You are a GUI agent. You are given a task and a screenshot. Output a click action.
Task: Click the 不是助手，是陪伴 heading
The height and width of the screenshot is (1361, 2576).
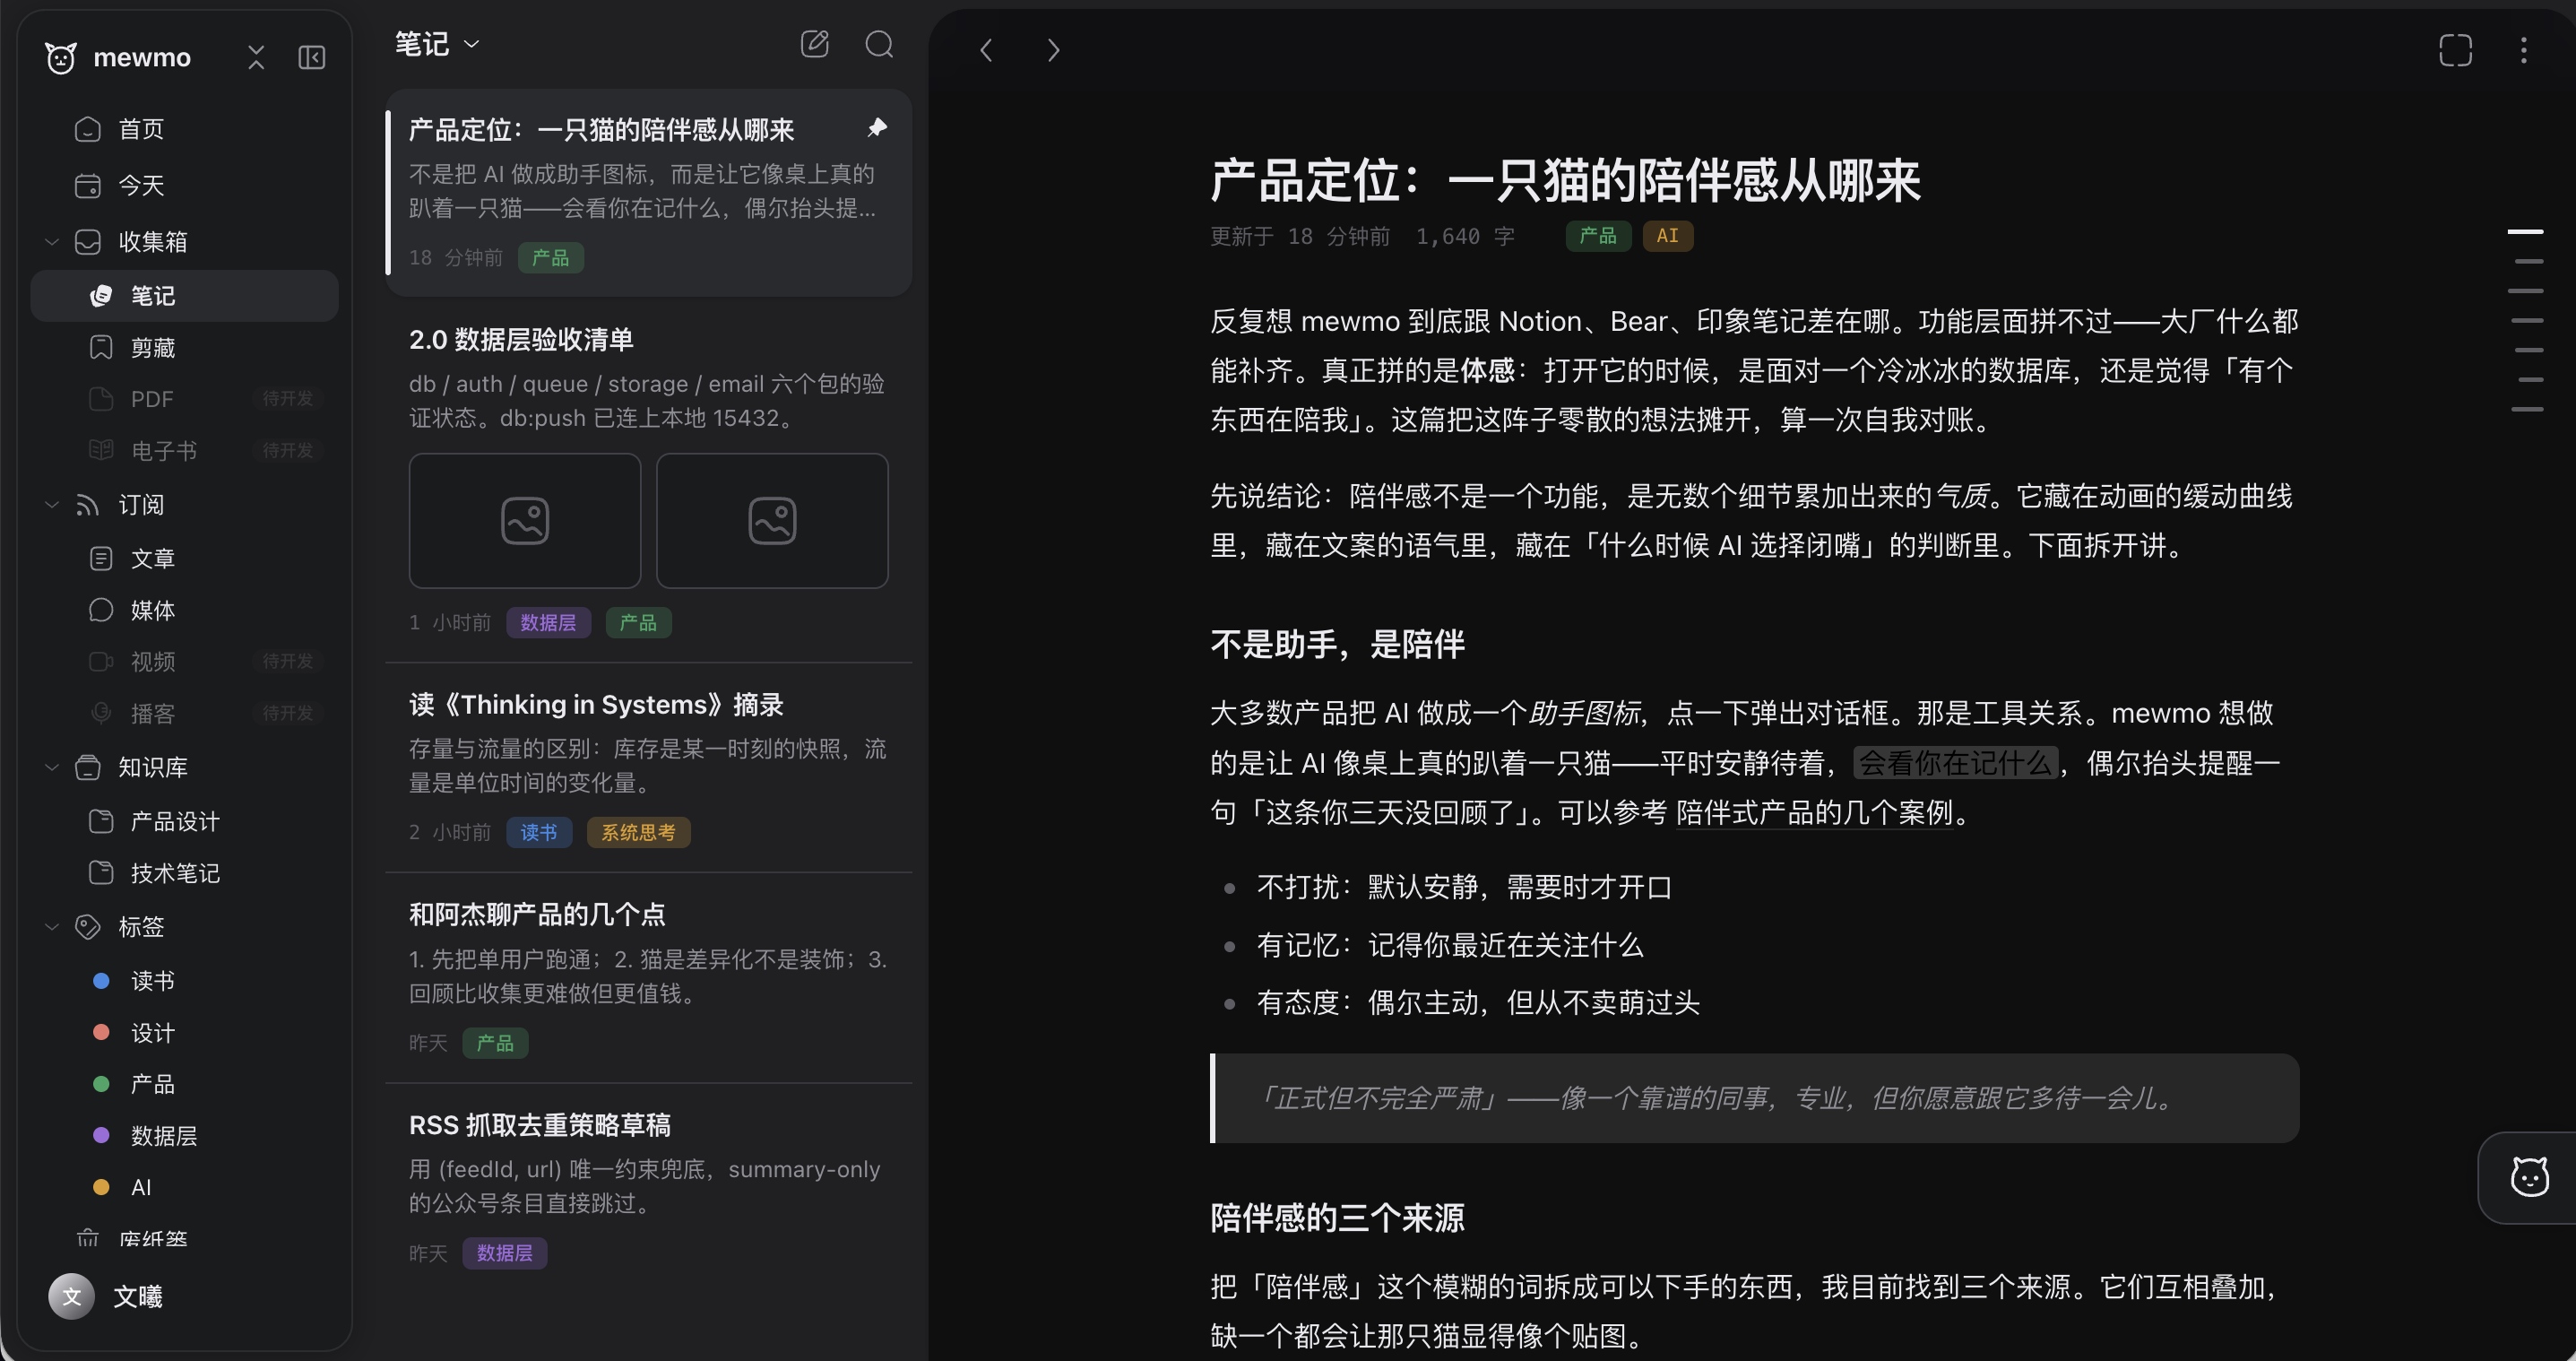tap(1337, 645)
